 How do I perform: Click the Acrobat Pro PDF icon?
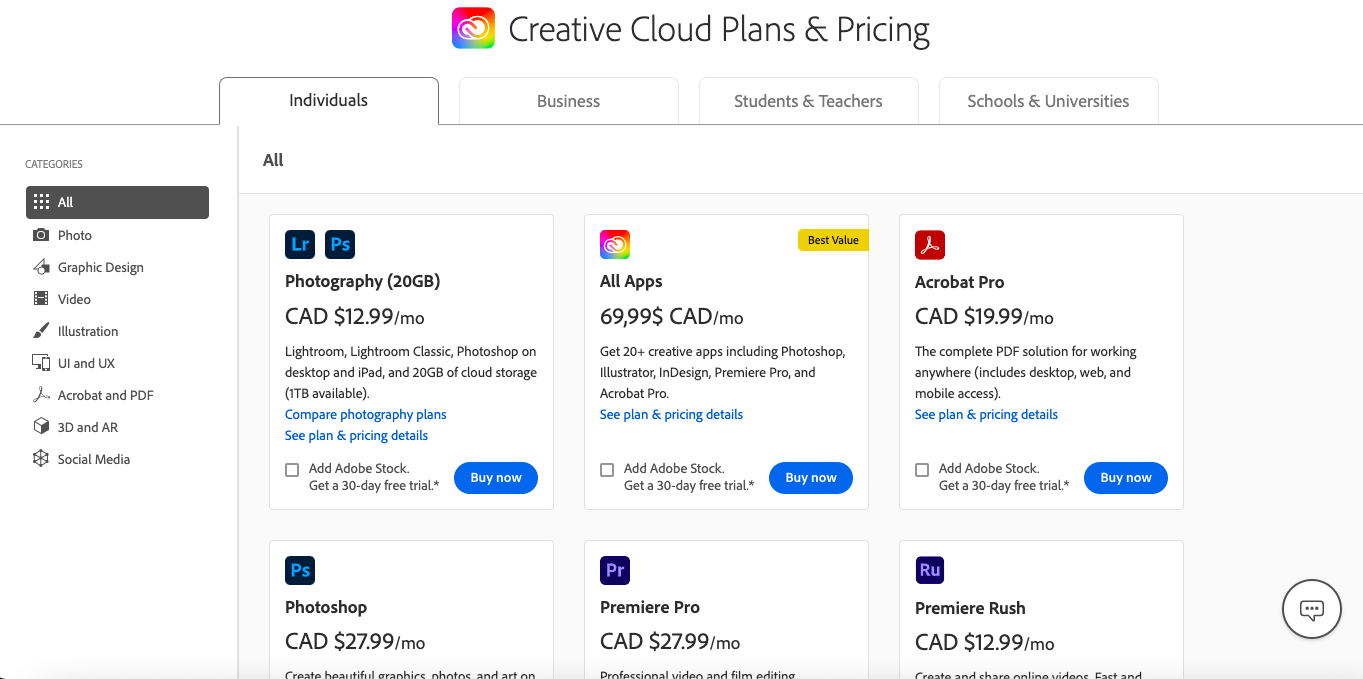[930, 244]
